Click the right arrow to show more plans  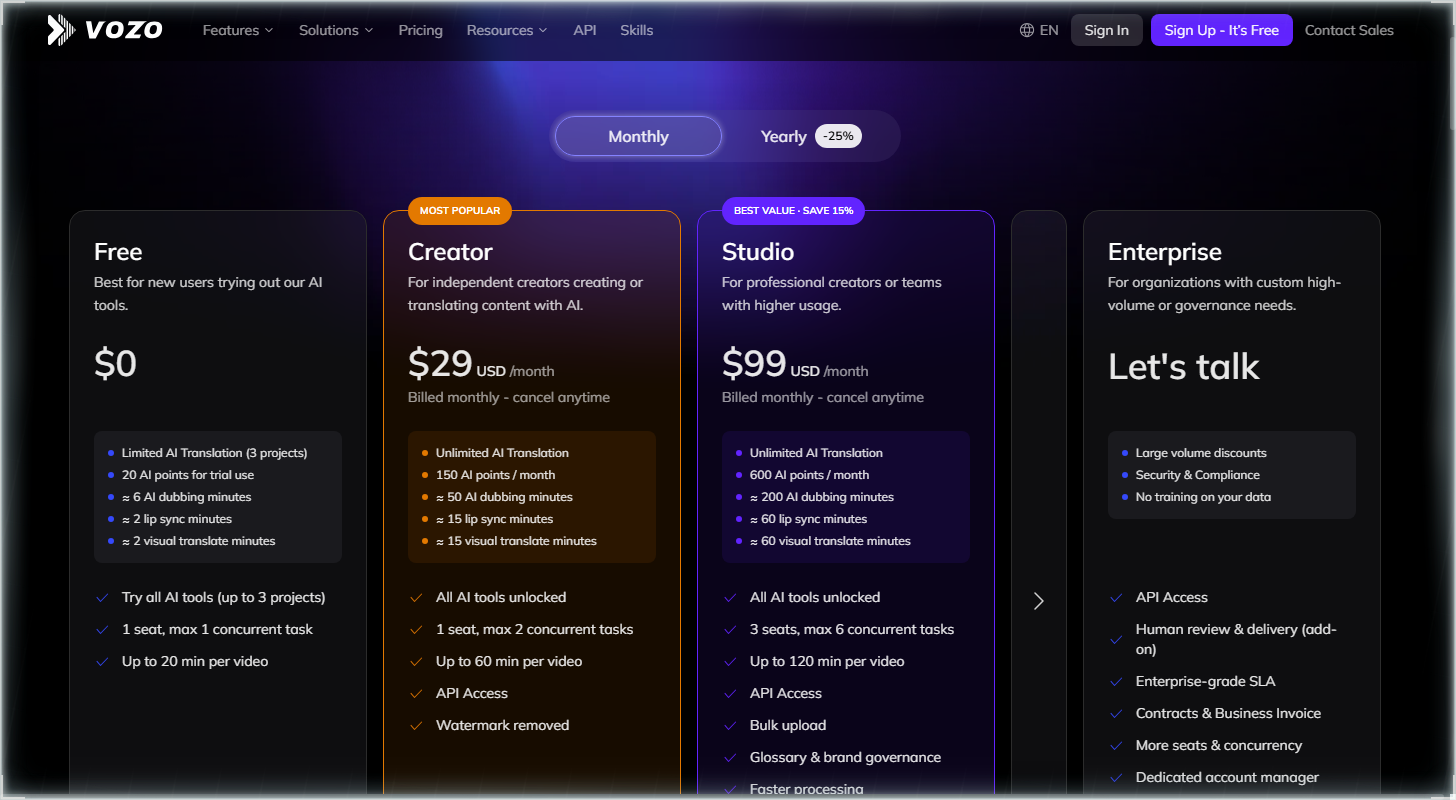pyautogui.click(x=1039, y=601)
